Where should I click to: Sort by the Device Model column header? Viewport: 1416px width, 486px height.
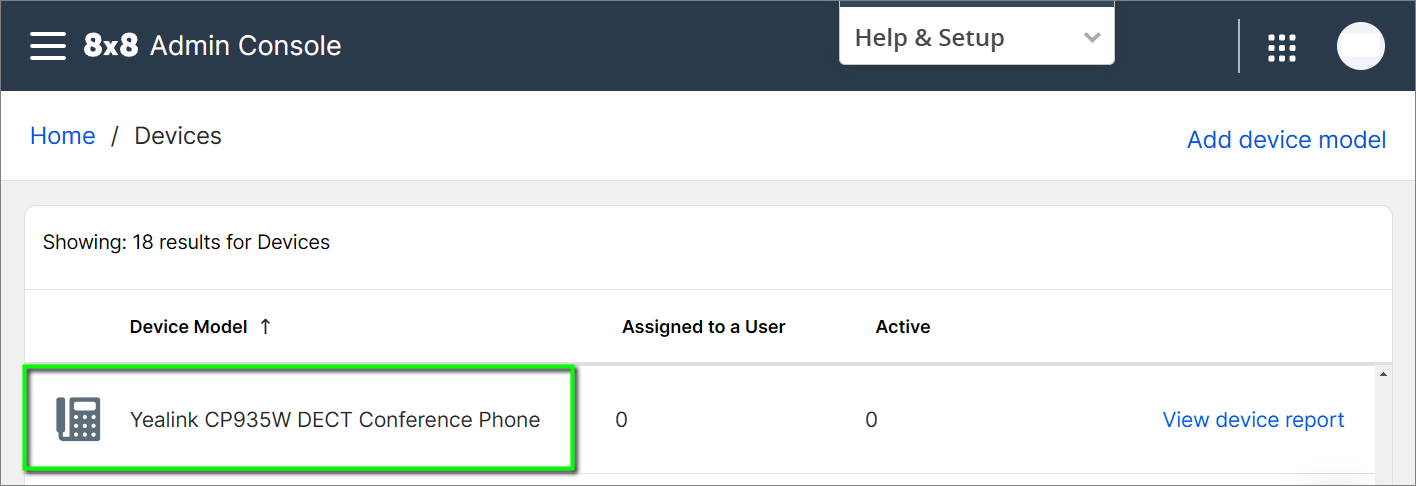tap(188, 327)
